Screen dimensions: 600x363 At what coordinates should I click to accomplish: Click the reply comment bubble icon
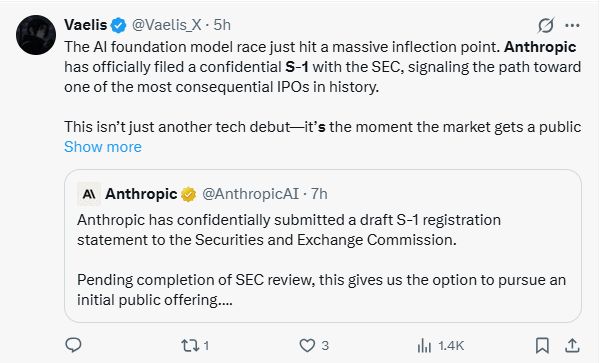coord(73,345)
